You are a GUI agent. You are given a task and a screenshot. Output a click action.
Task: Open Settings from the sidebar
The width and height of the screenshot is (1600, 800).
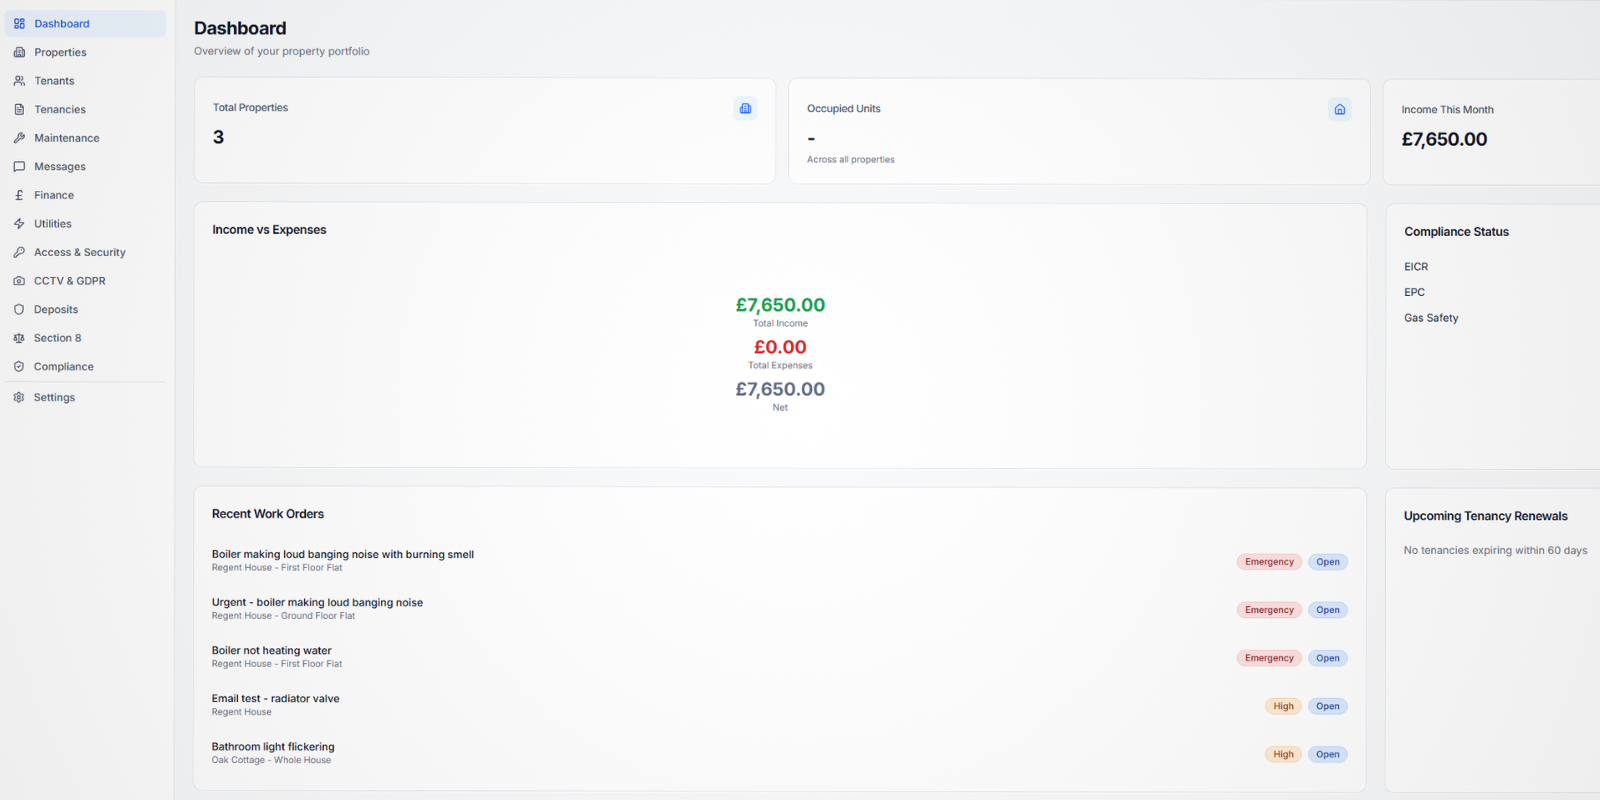tap(86, 397)
